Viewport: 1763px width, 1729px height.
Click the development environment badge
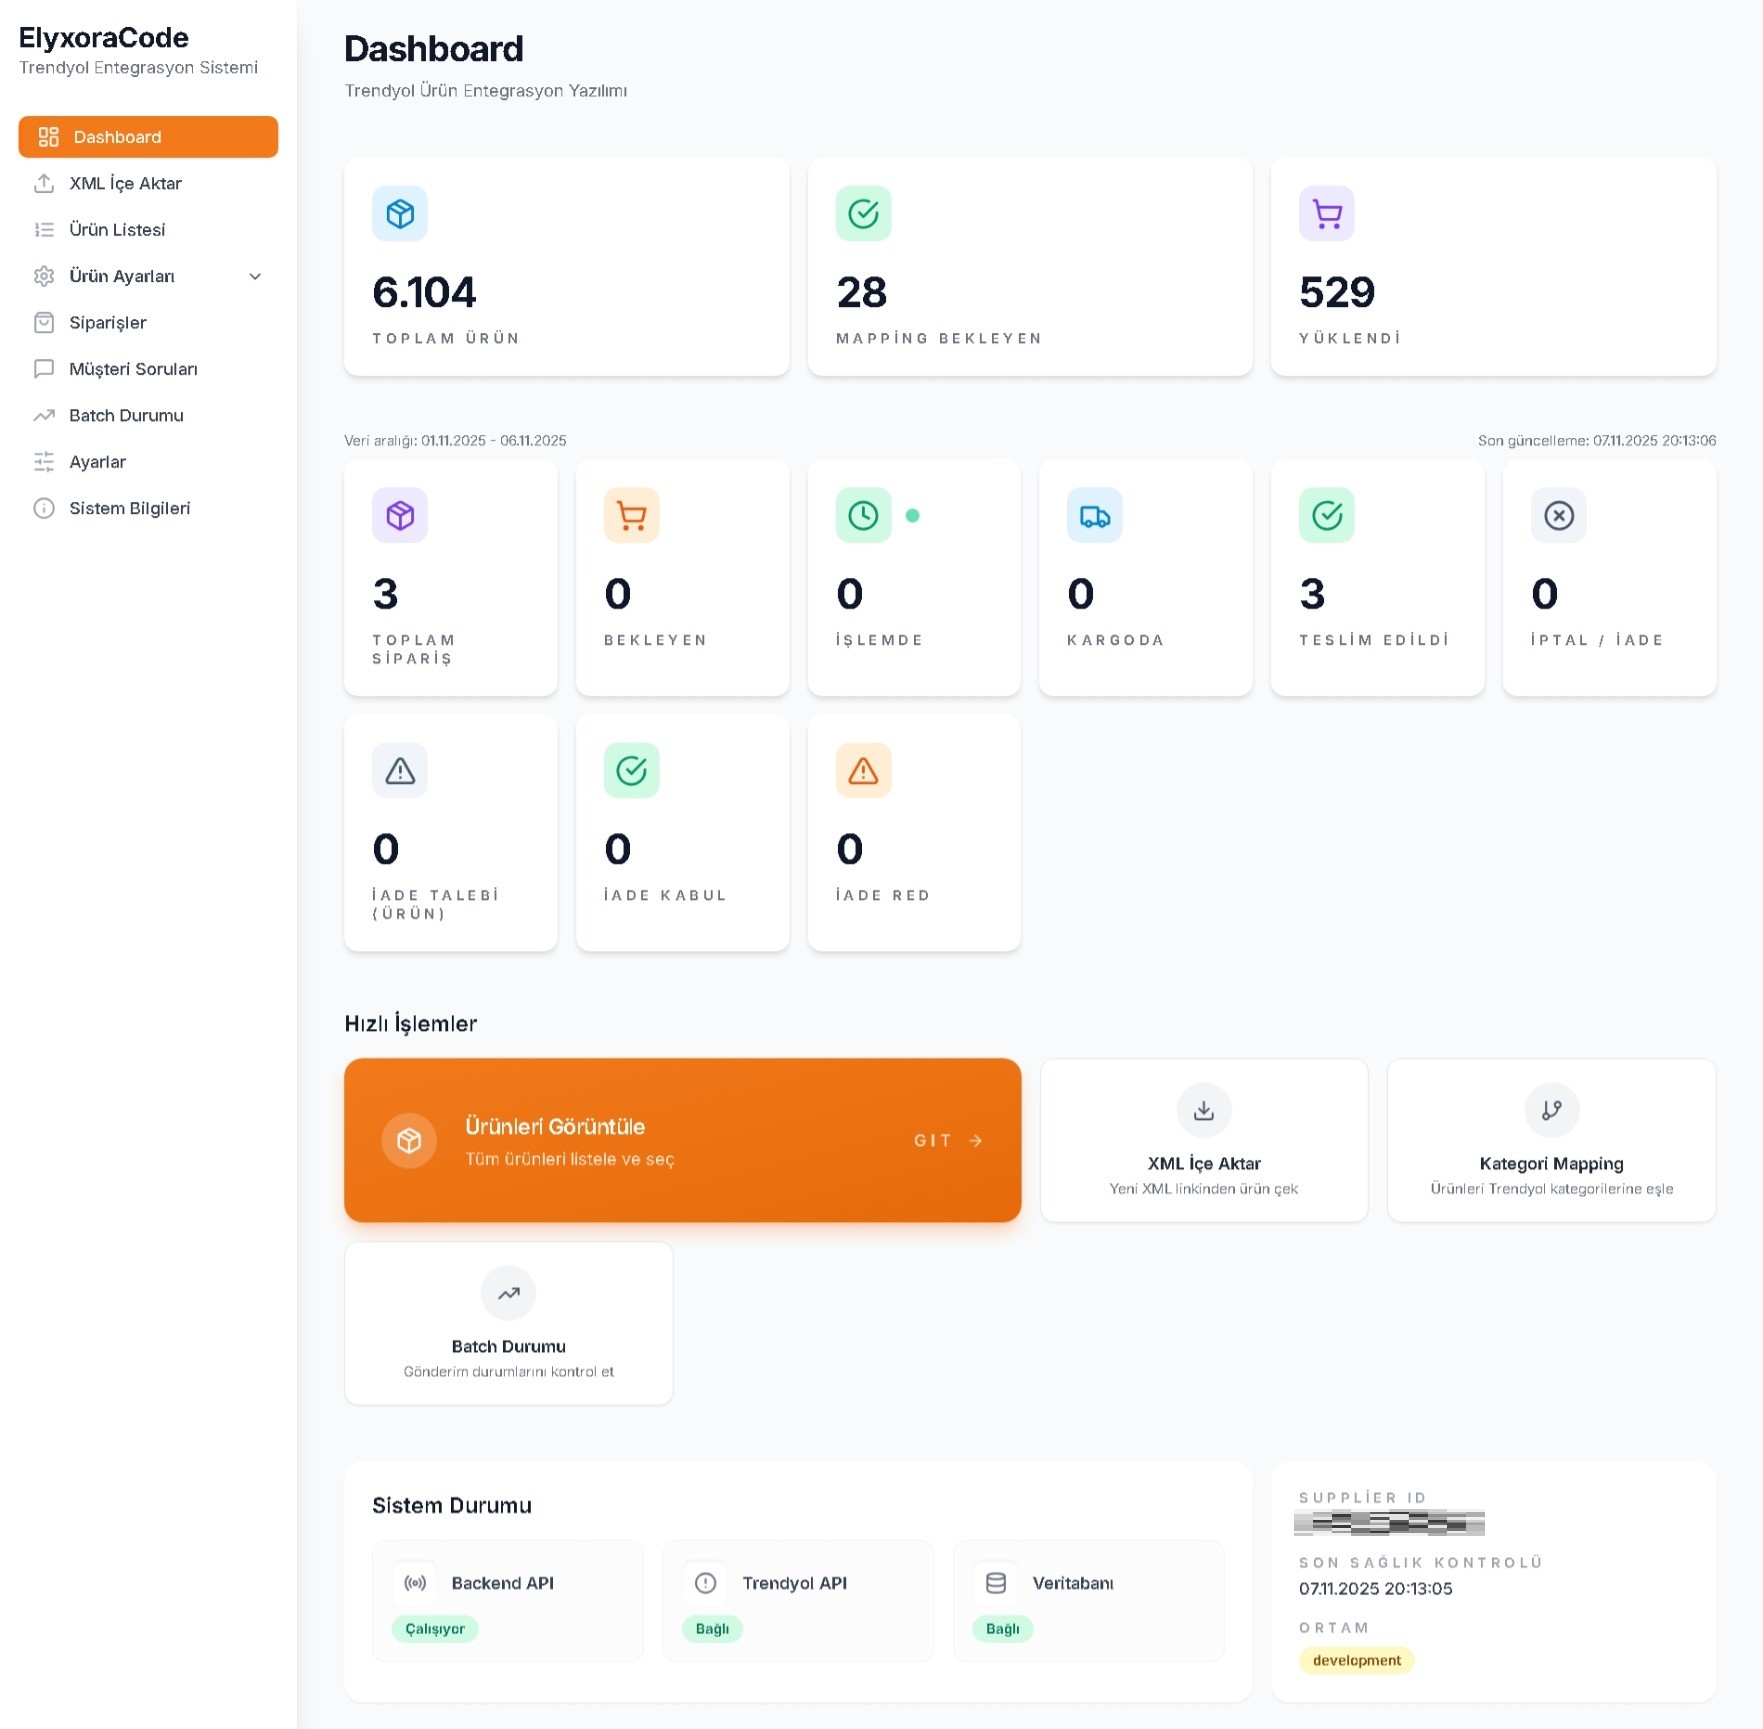click(x=1356, y=1660)
